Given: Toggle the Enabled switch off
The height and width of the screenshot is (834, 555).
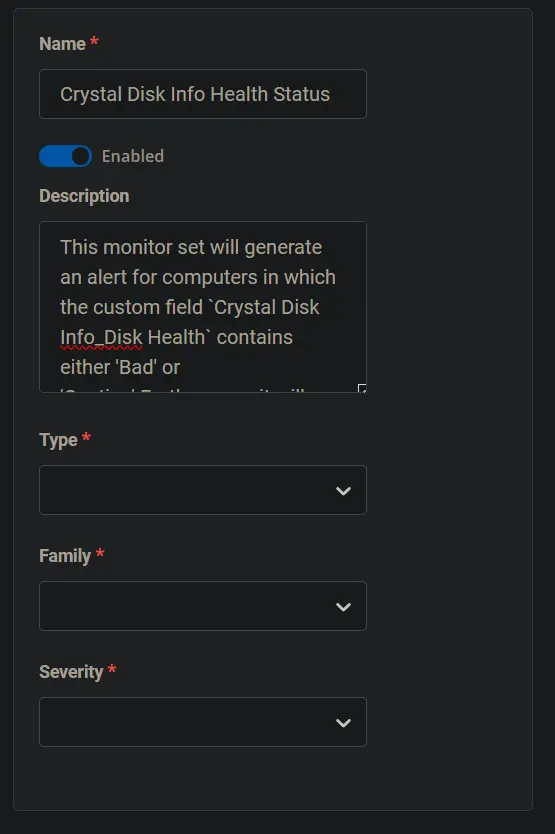Looking at the screenshot, I should pyautogui.click(x=65, y=156).
